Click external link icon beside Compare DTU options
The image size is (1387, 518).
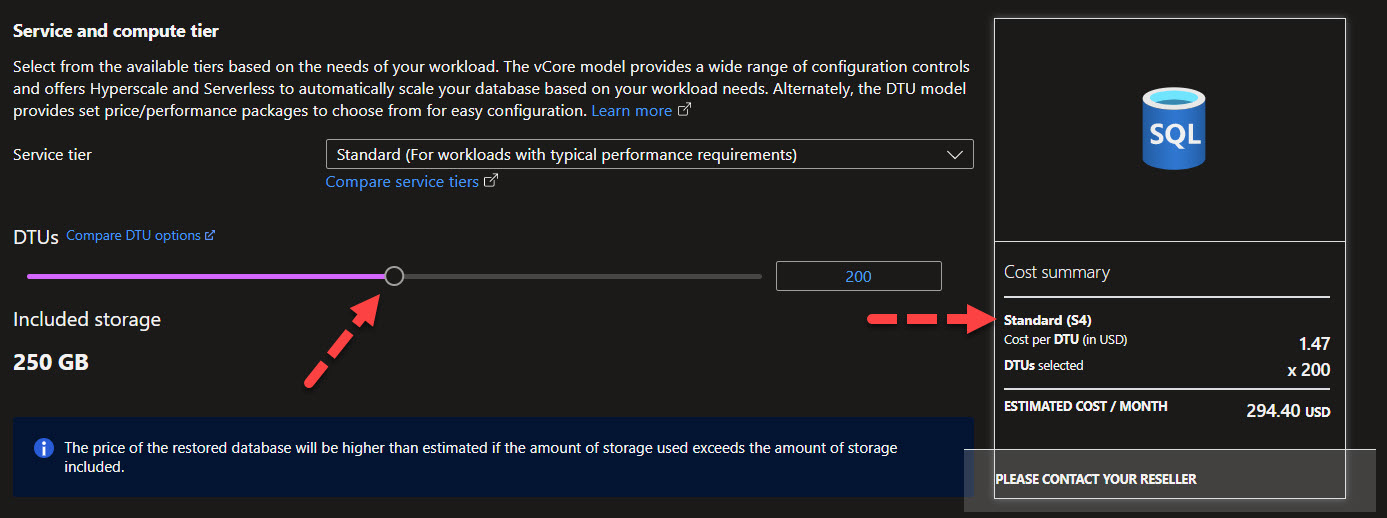[x=210, y=236]
